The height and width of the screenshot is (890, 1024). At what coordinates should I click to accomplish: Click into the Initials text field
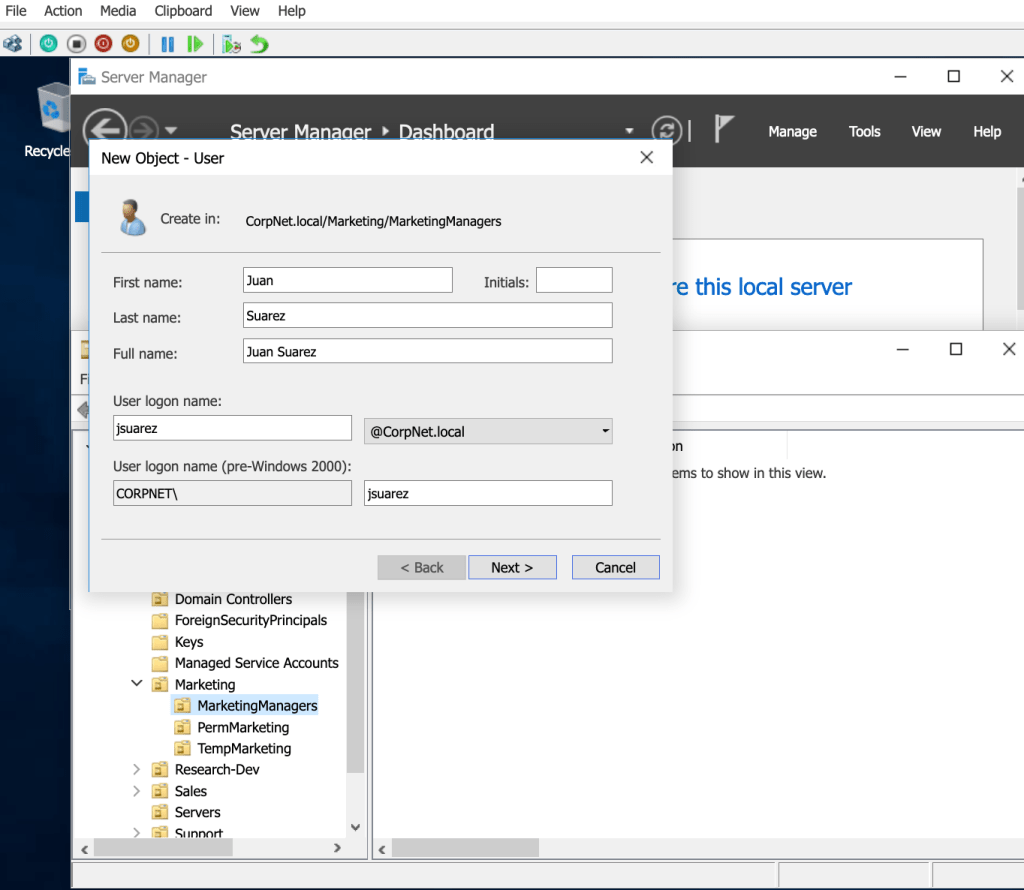pyautogui.click(x=573, y=281)
